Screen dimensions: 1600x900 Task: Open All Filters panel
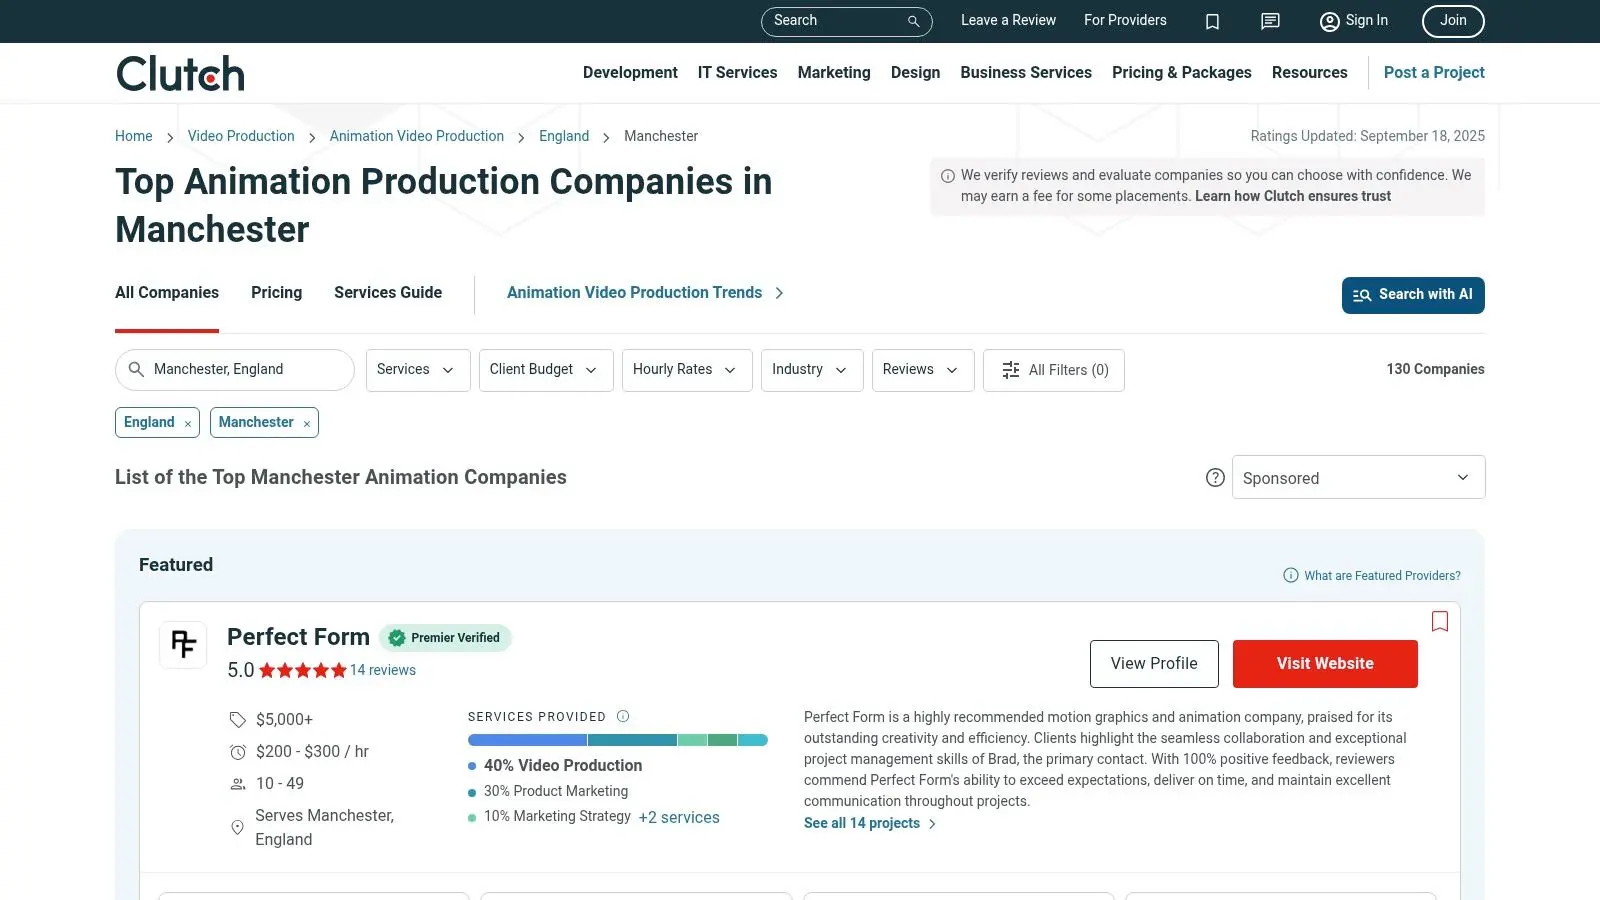tap(1054, 370)
